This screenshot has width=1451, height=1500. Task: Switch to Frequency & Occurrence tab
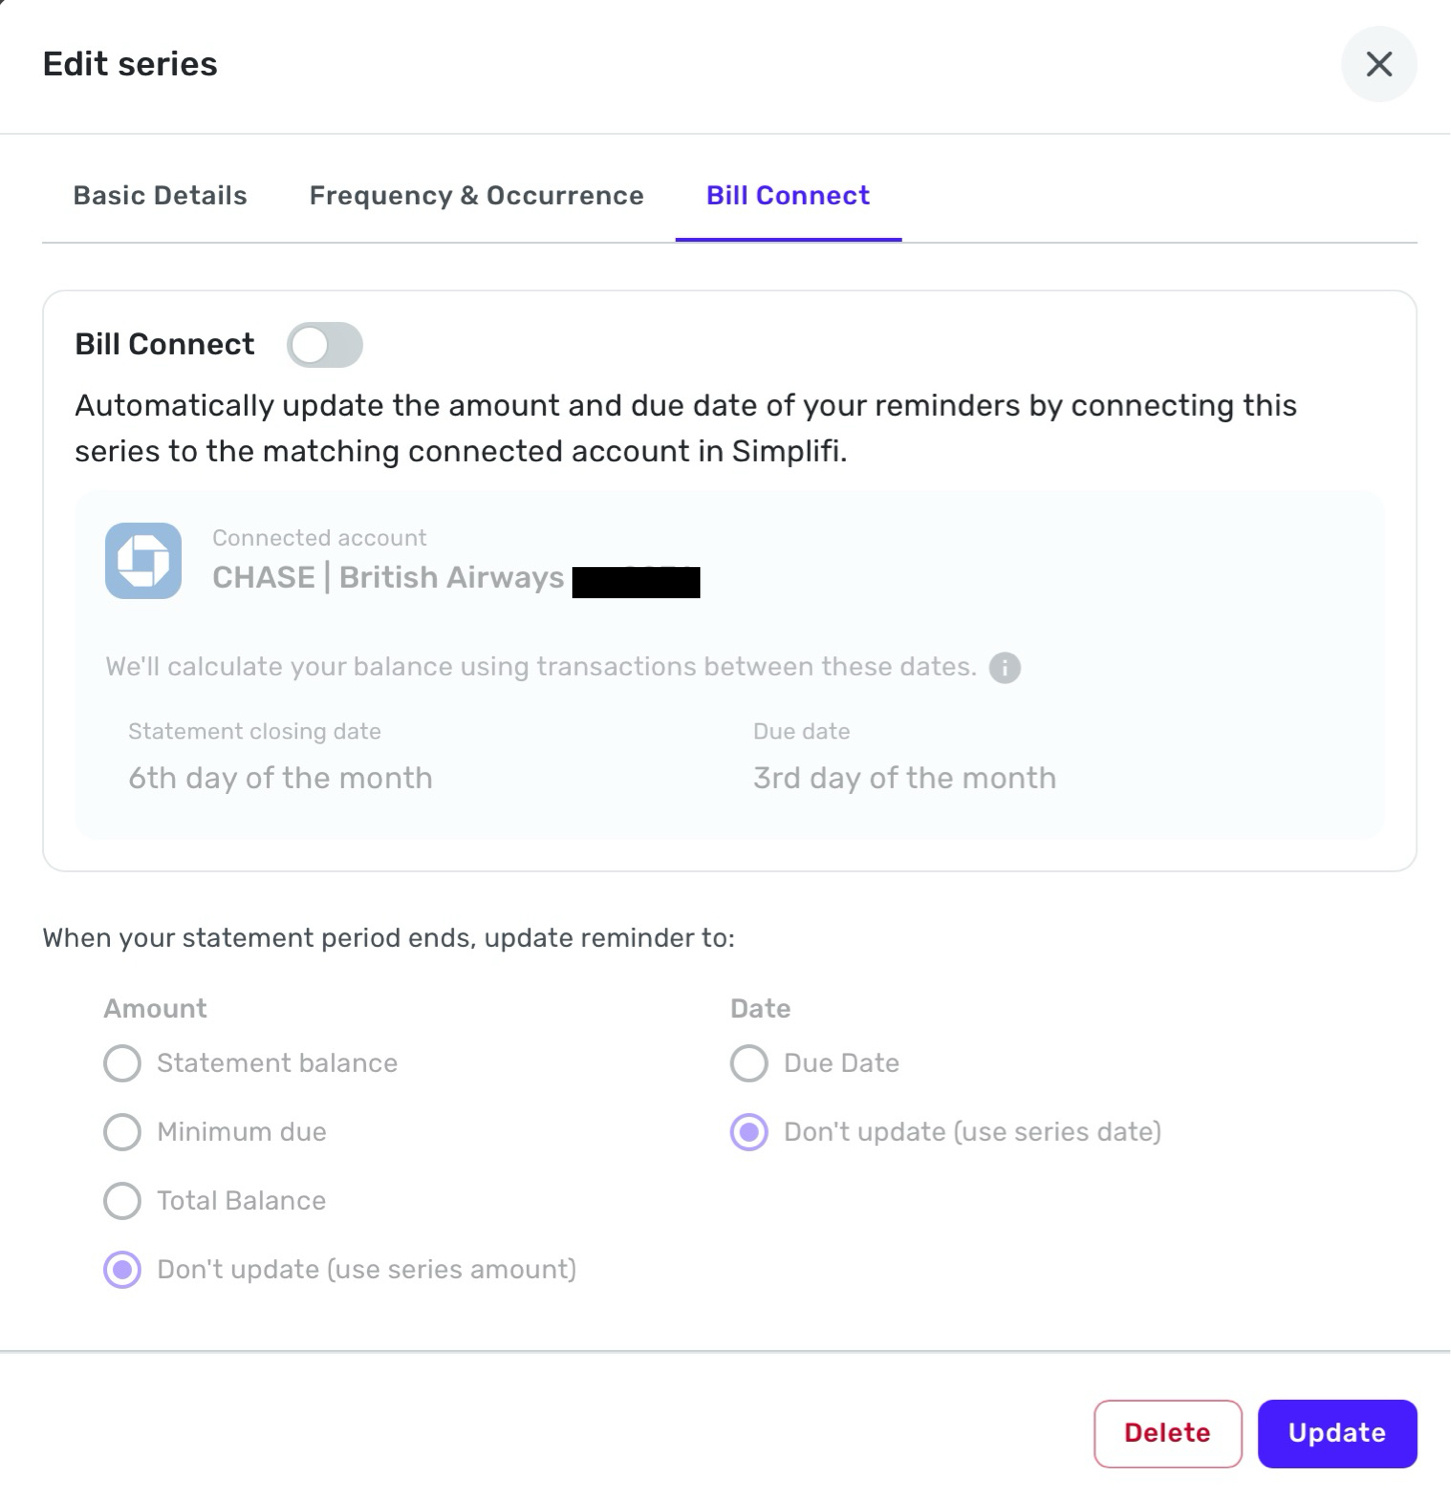pyautogui.click(x=476, y=196)
